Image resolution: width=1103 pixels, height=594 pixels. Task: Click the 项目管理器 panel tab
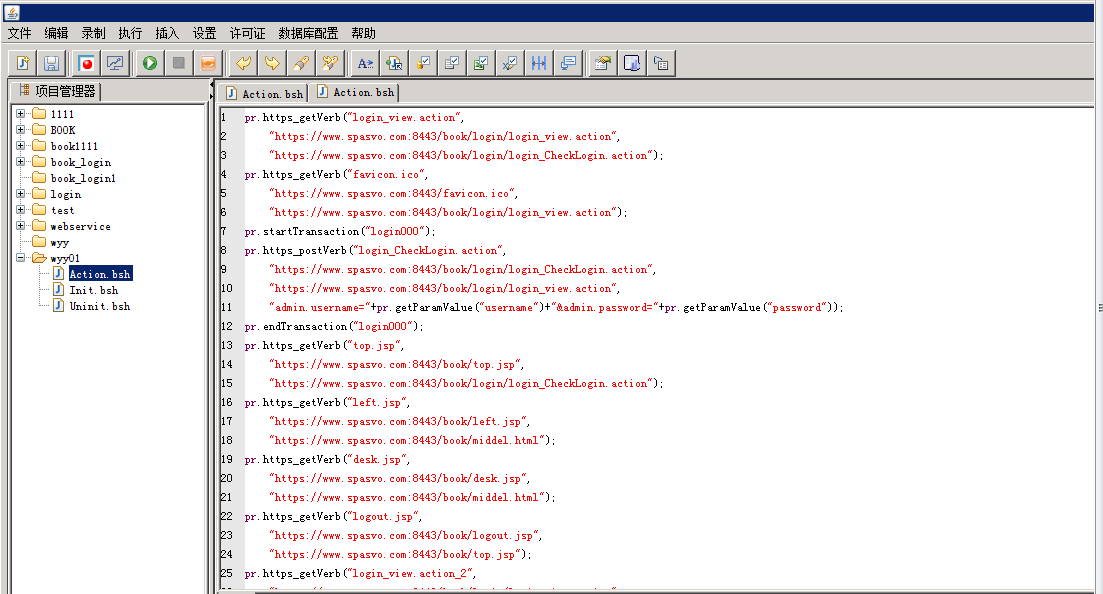pos(58,91)
